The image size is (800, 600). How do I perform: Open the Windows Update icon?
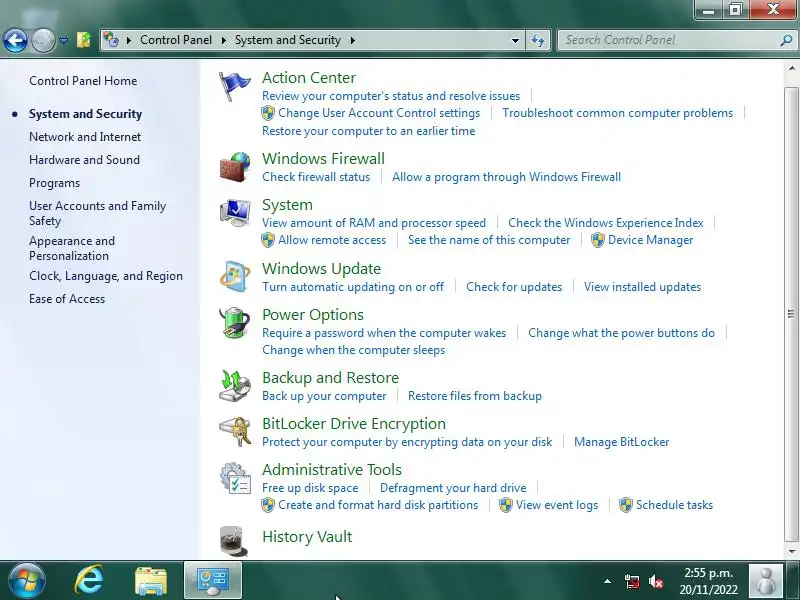pyautogui.click(x=235, y=277)
